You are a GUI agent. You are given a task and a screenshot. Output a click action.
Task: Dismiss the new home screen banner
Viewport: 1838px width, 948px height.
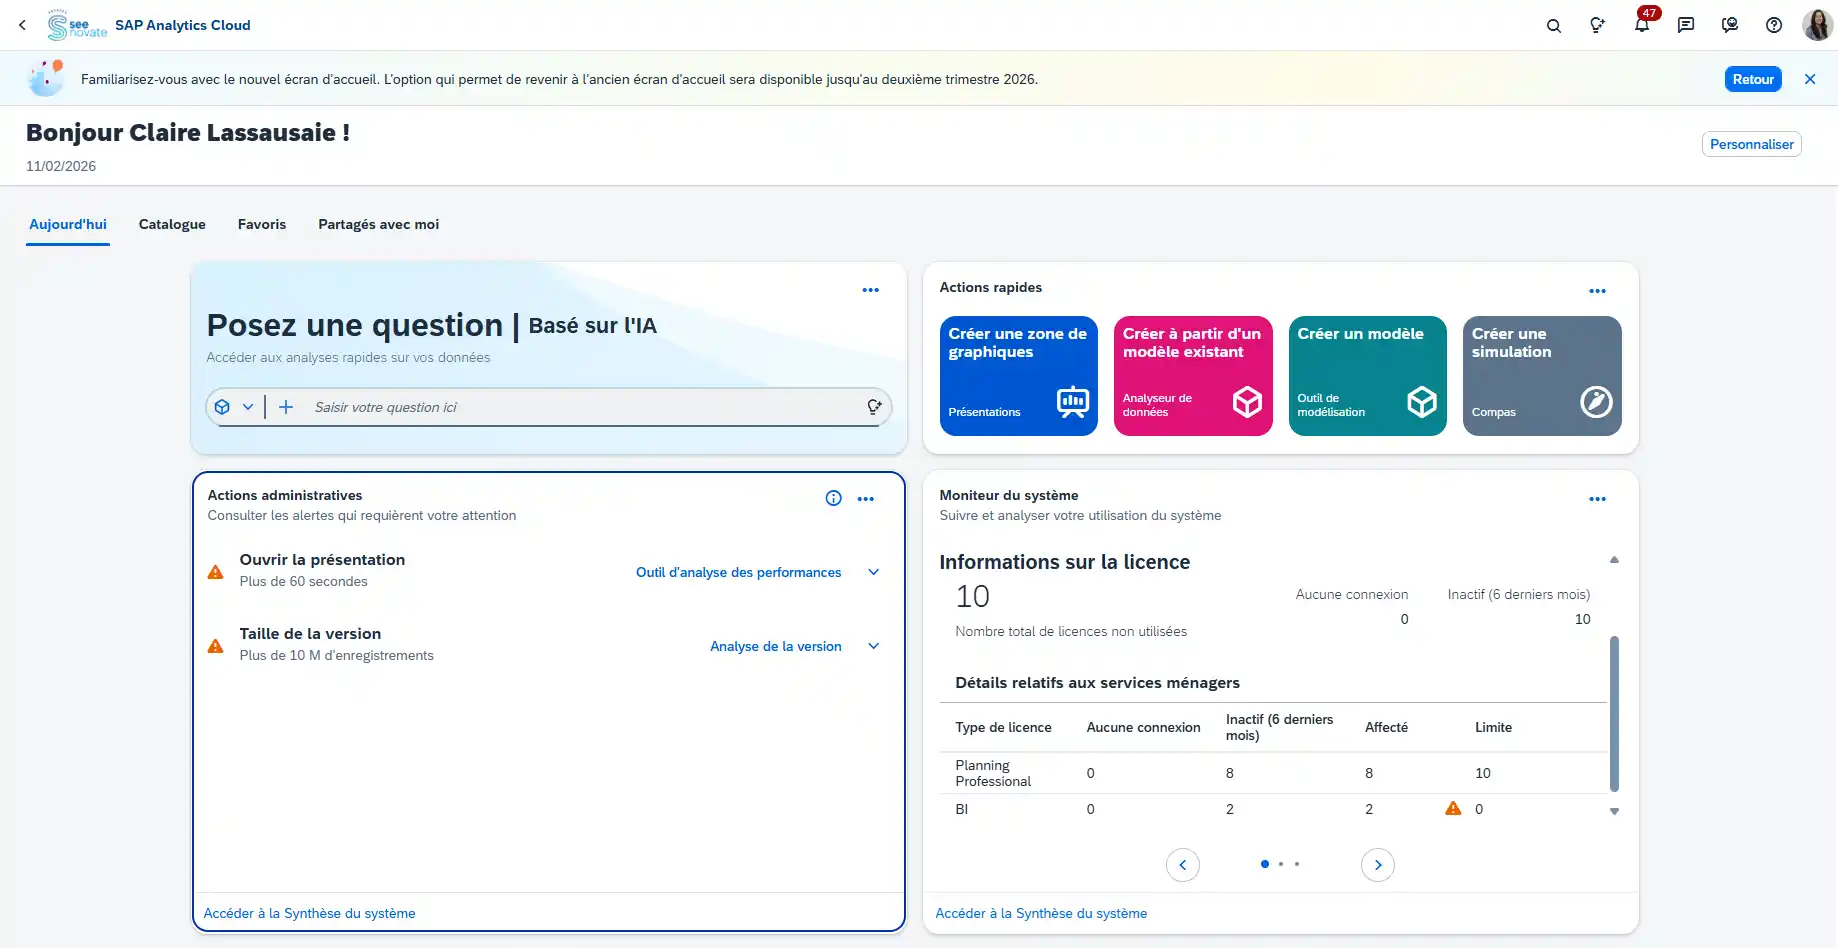click(1809, 79)
